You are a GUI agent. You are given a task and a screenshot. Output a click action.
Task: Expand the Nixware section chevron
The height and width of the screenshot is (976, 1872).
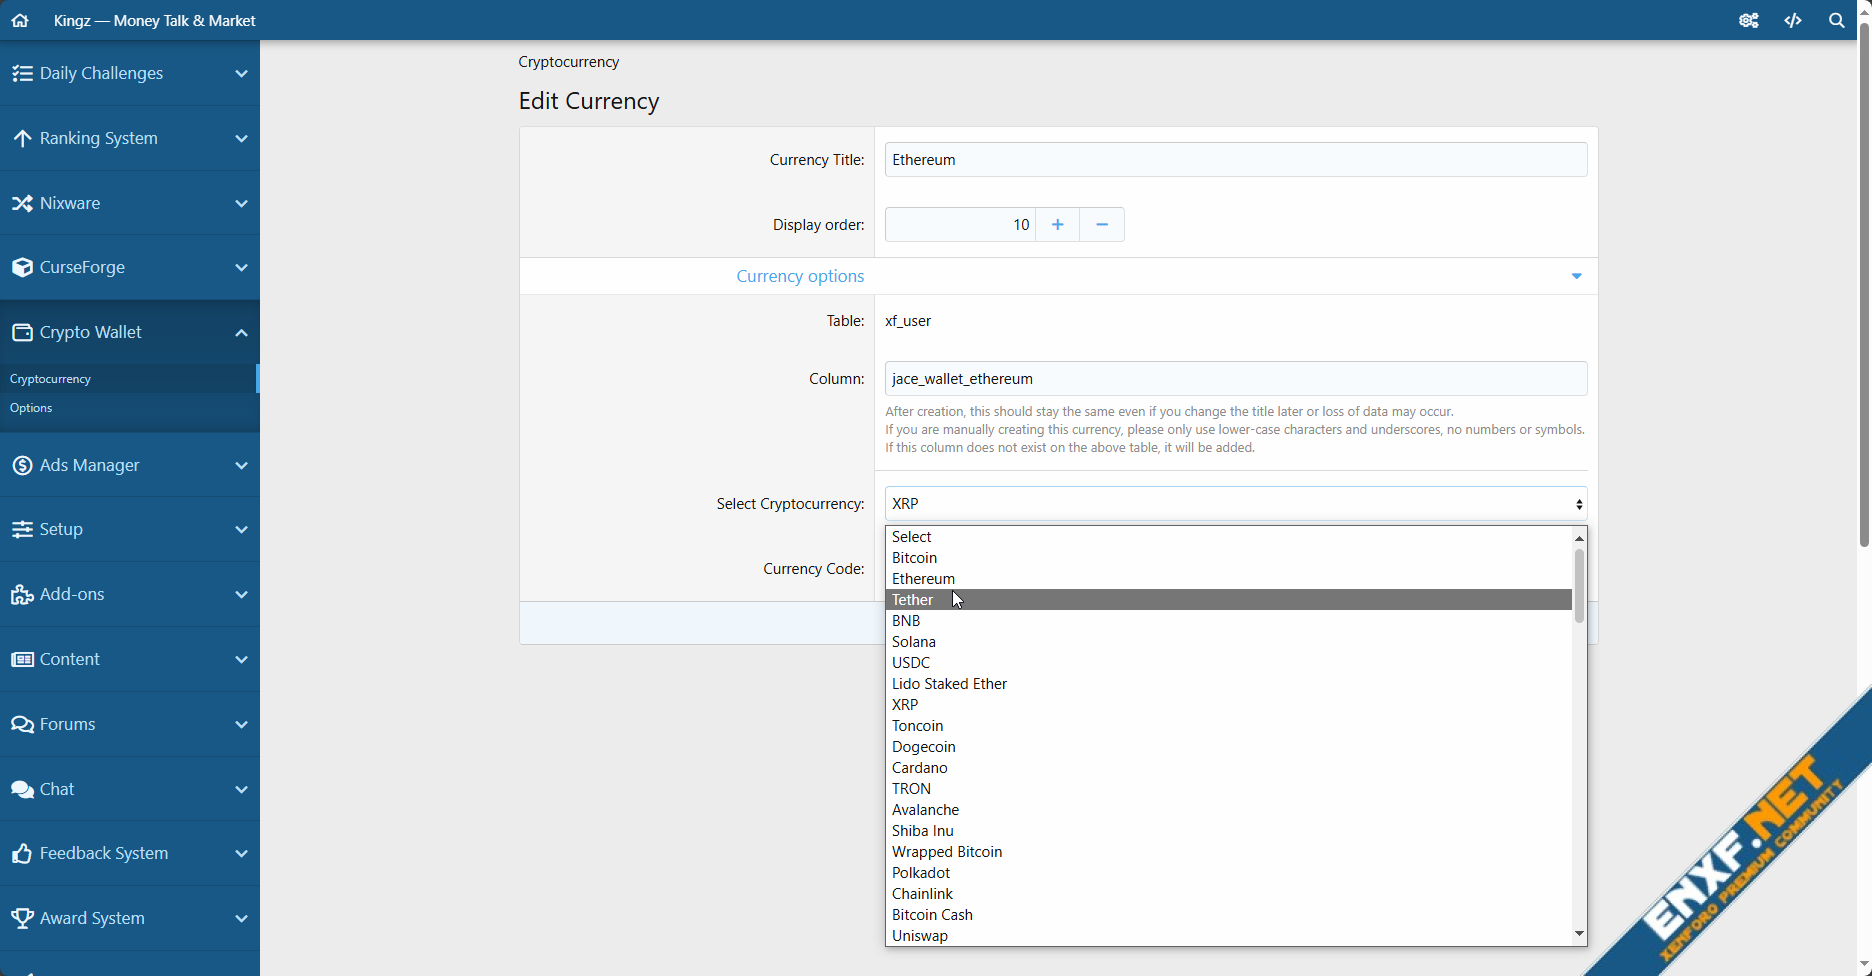pos(241,203)
